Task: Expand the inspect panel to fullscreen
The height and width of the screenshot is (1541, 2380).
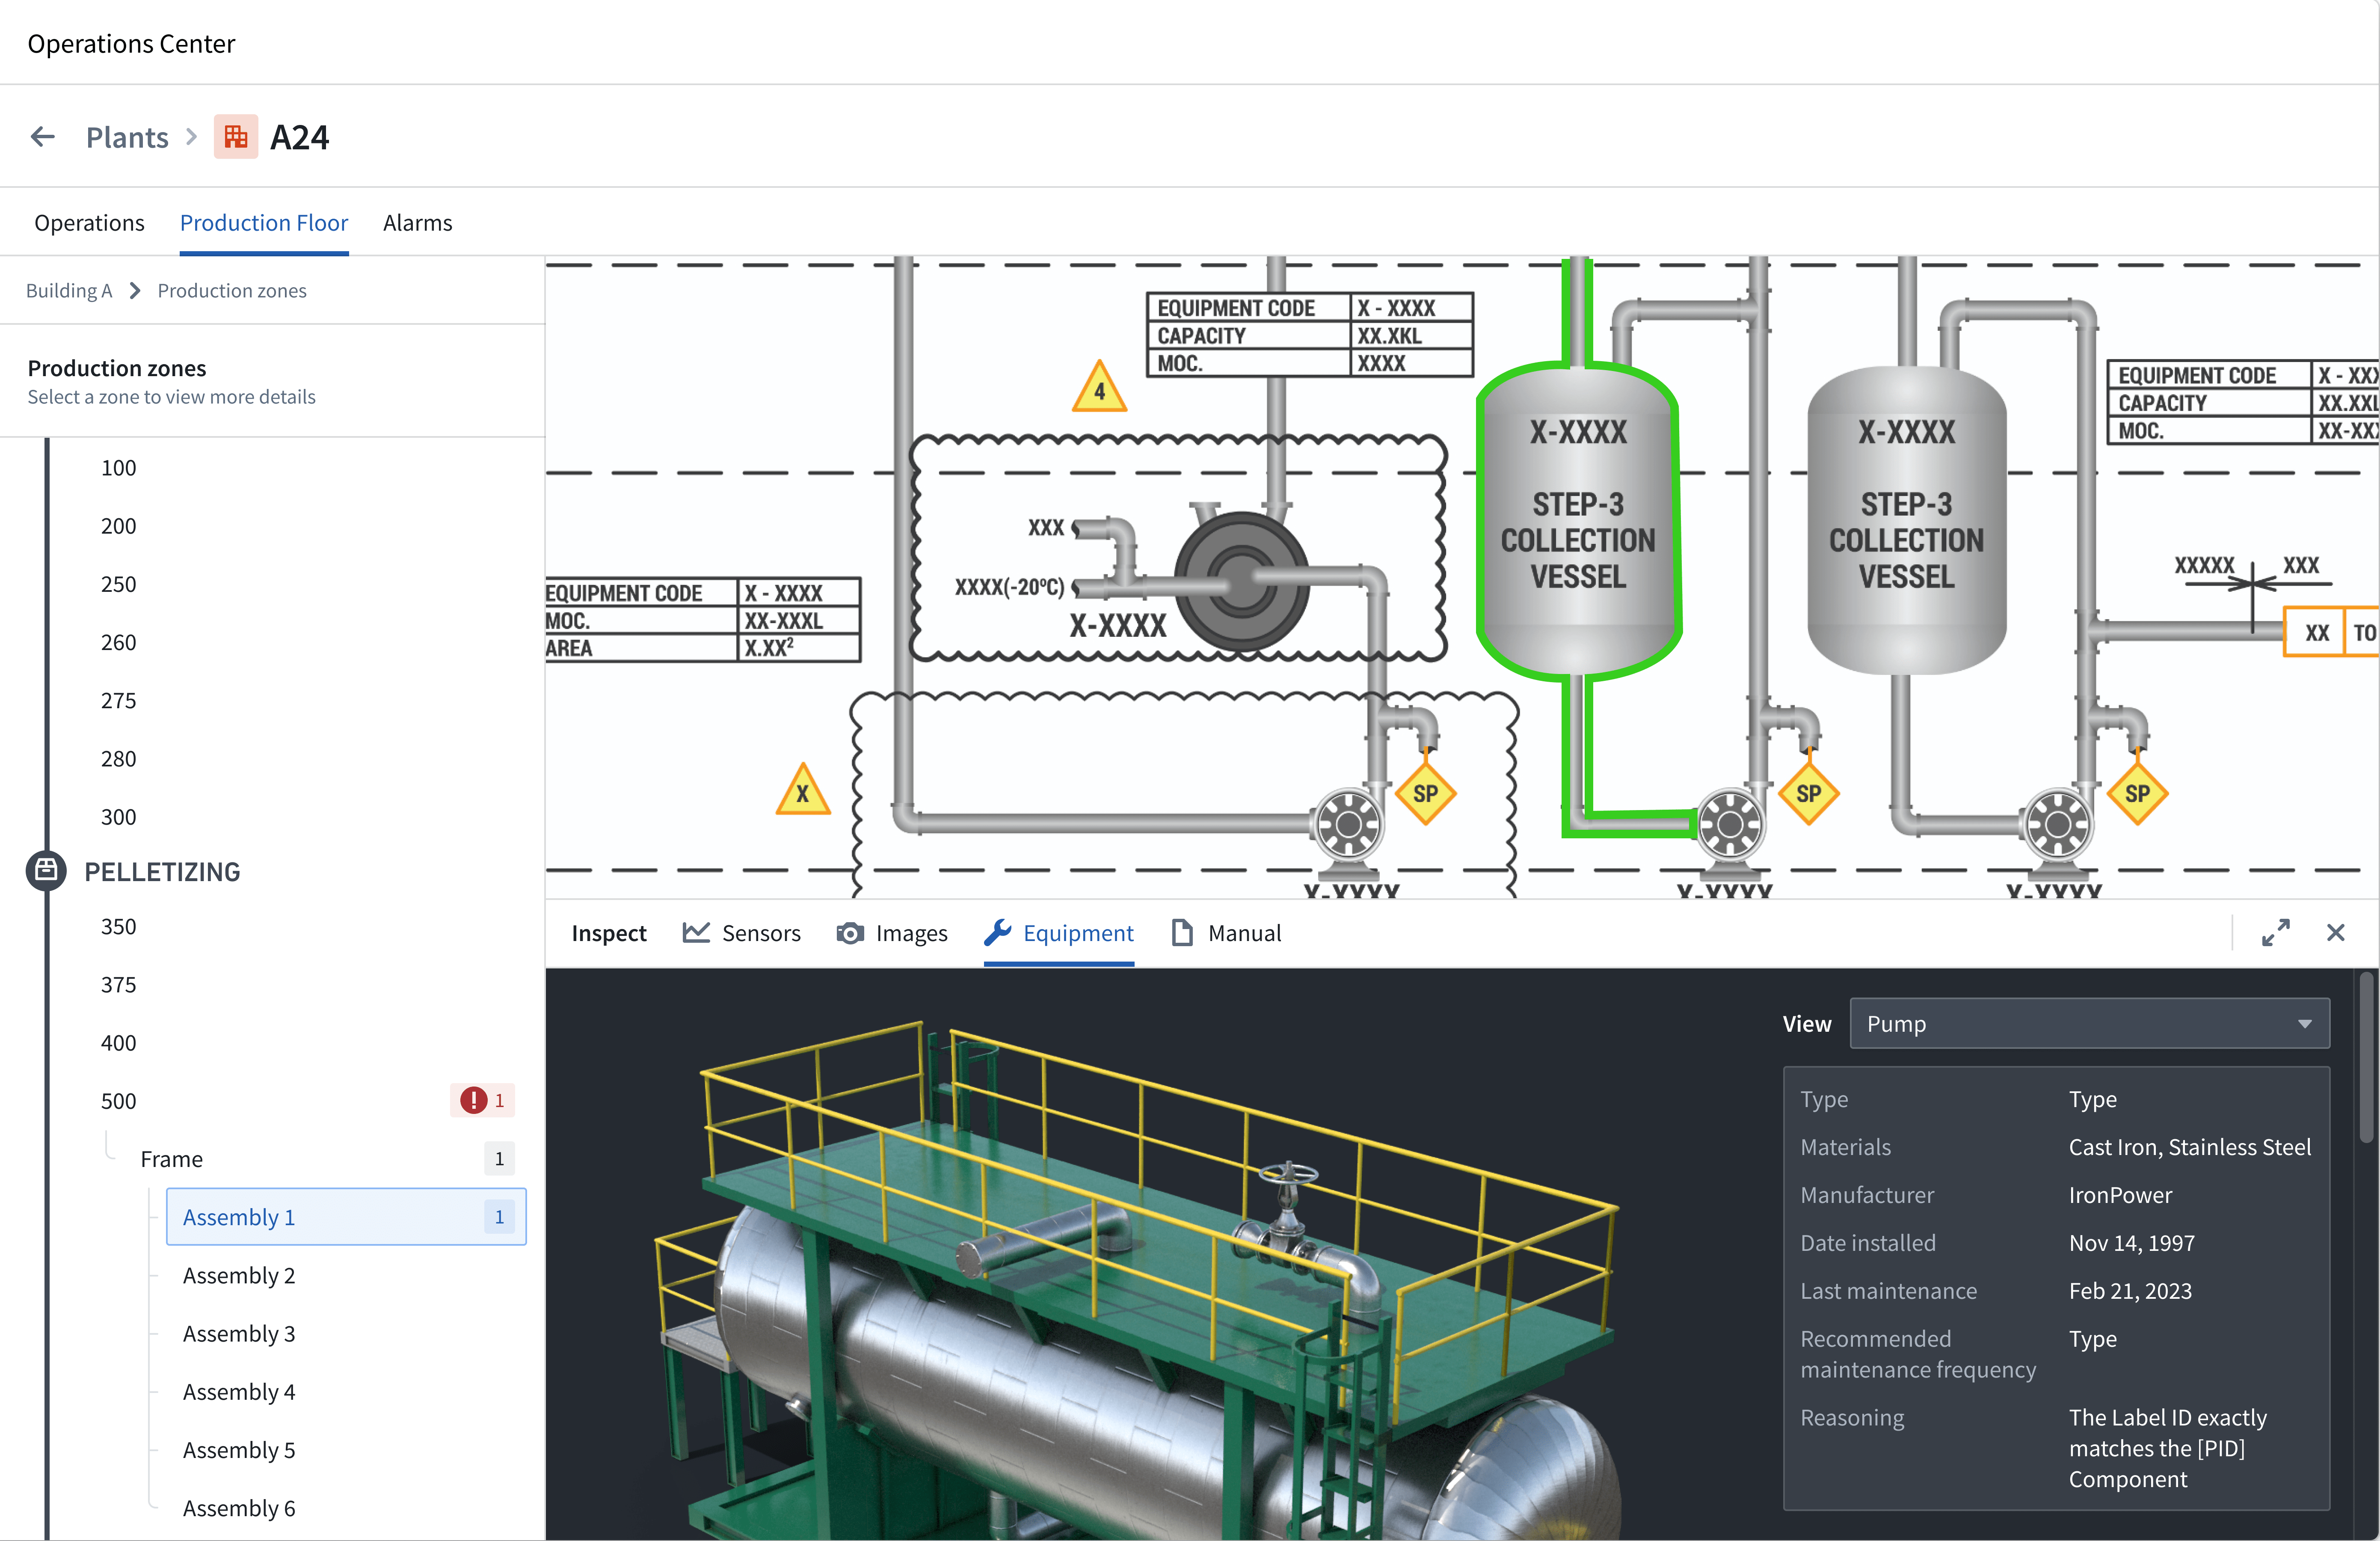Action: click(x=2276, y=933)
